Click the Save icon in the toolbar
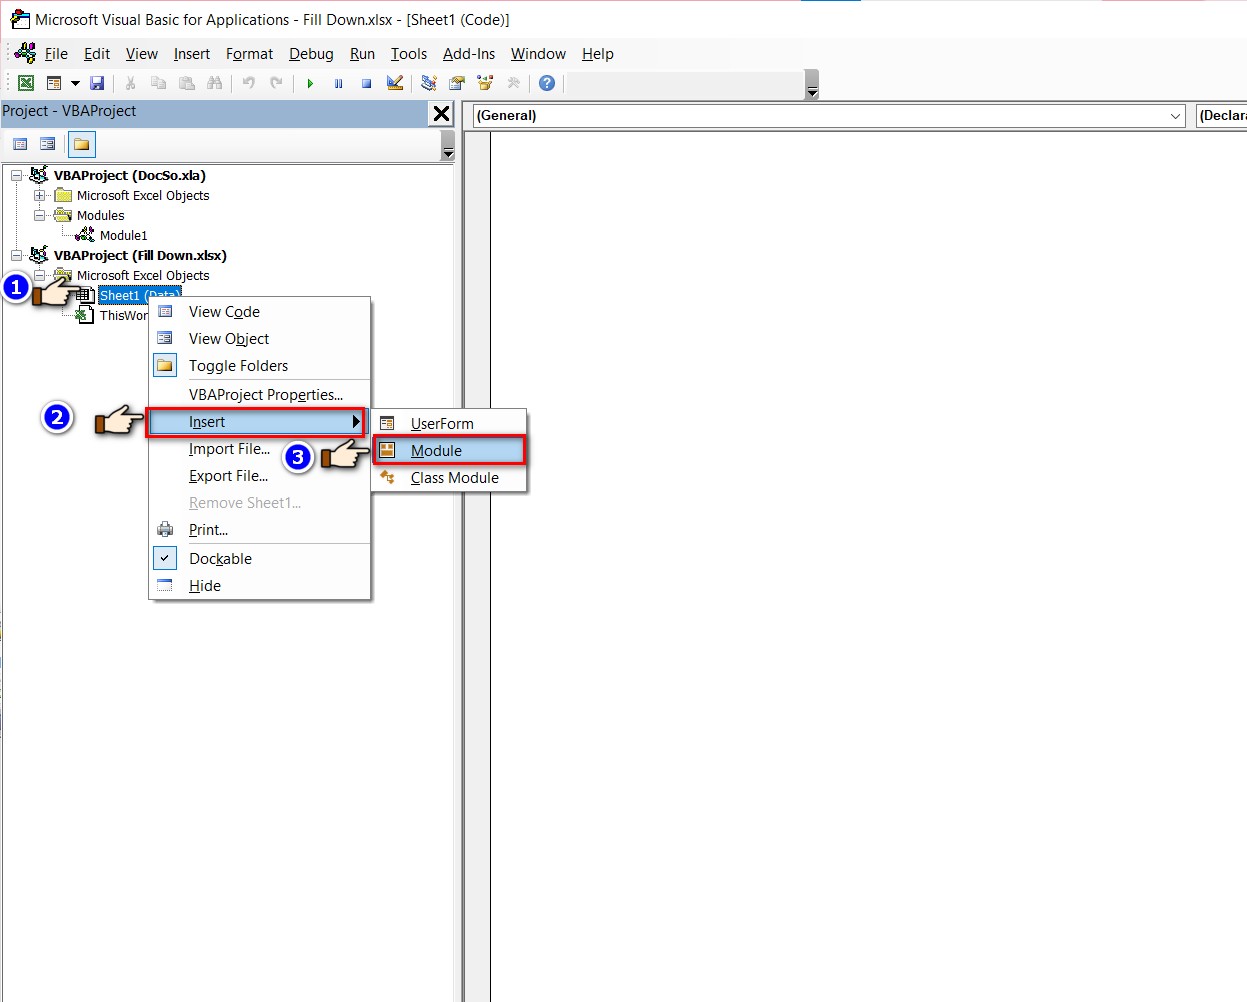 [97, 83]
